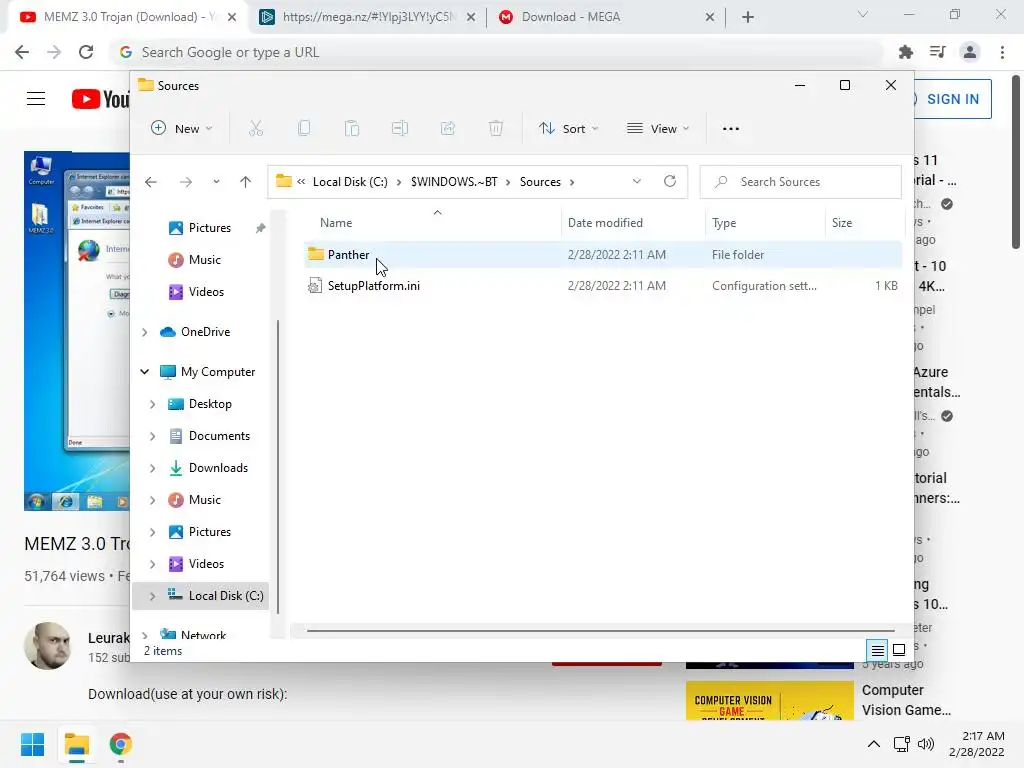This screenshot has height=768, width=1024.
Task: Click the Chrome address bar
Action: click(496, 52)
